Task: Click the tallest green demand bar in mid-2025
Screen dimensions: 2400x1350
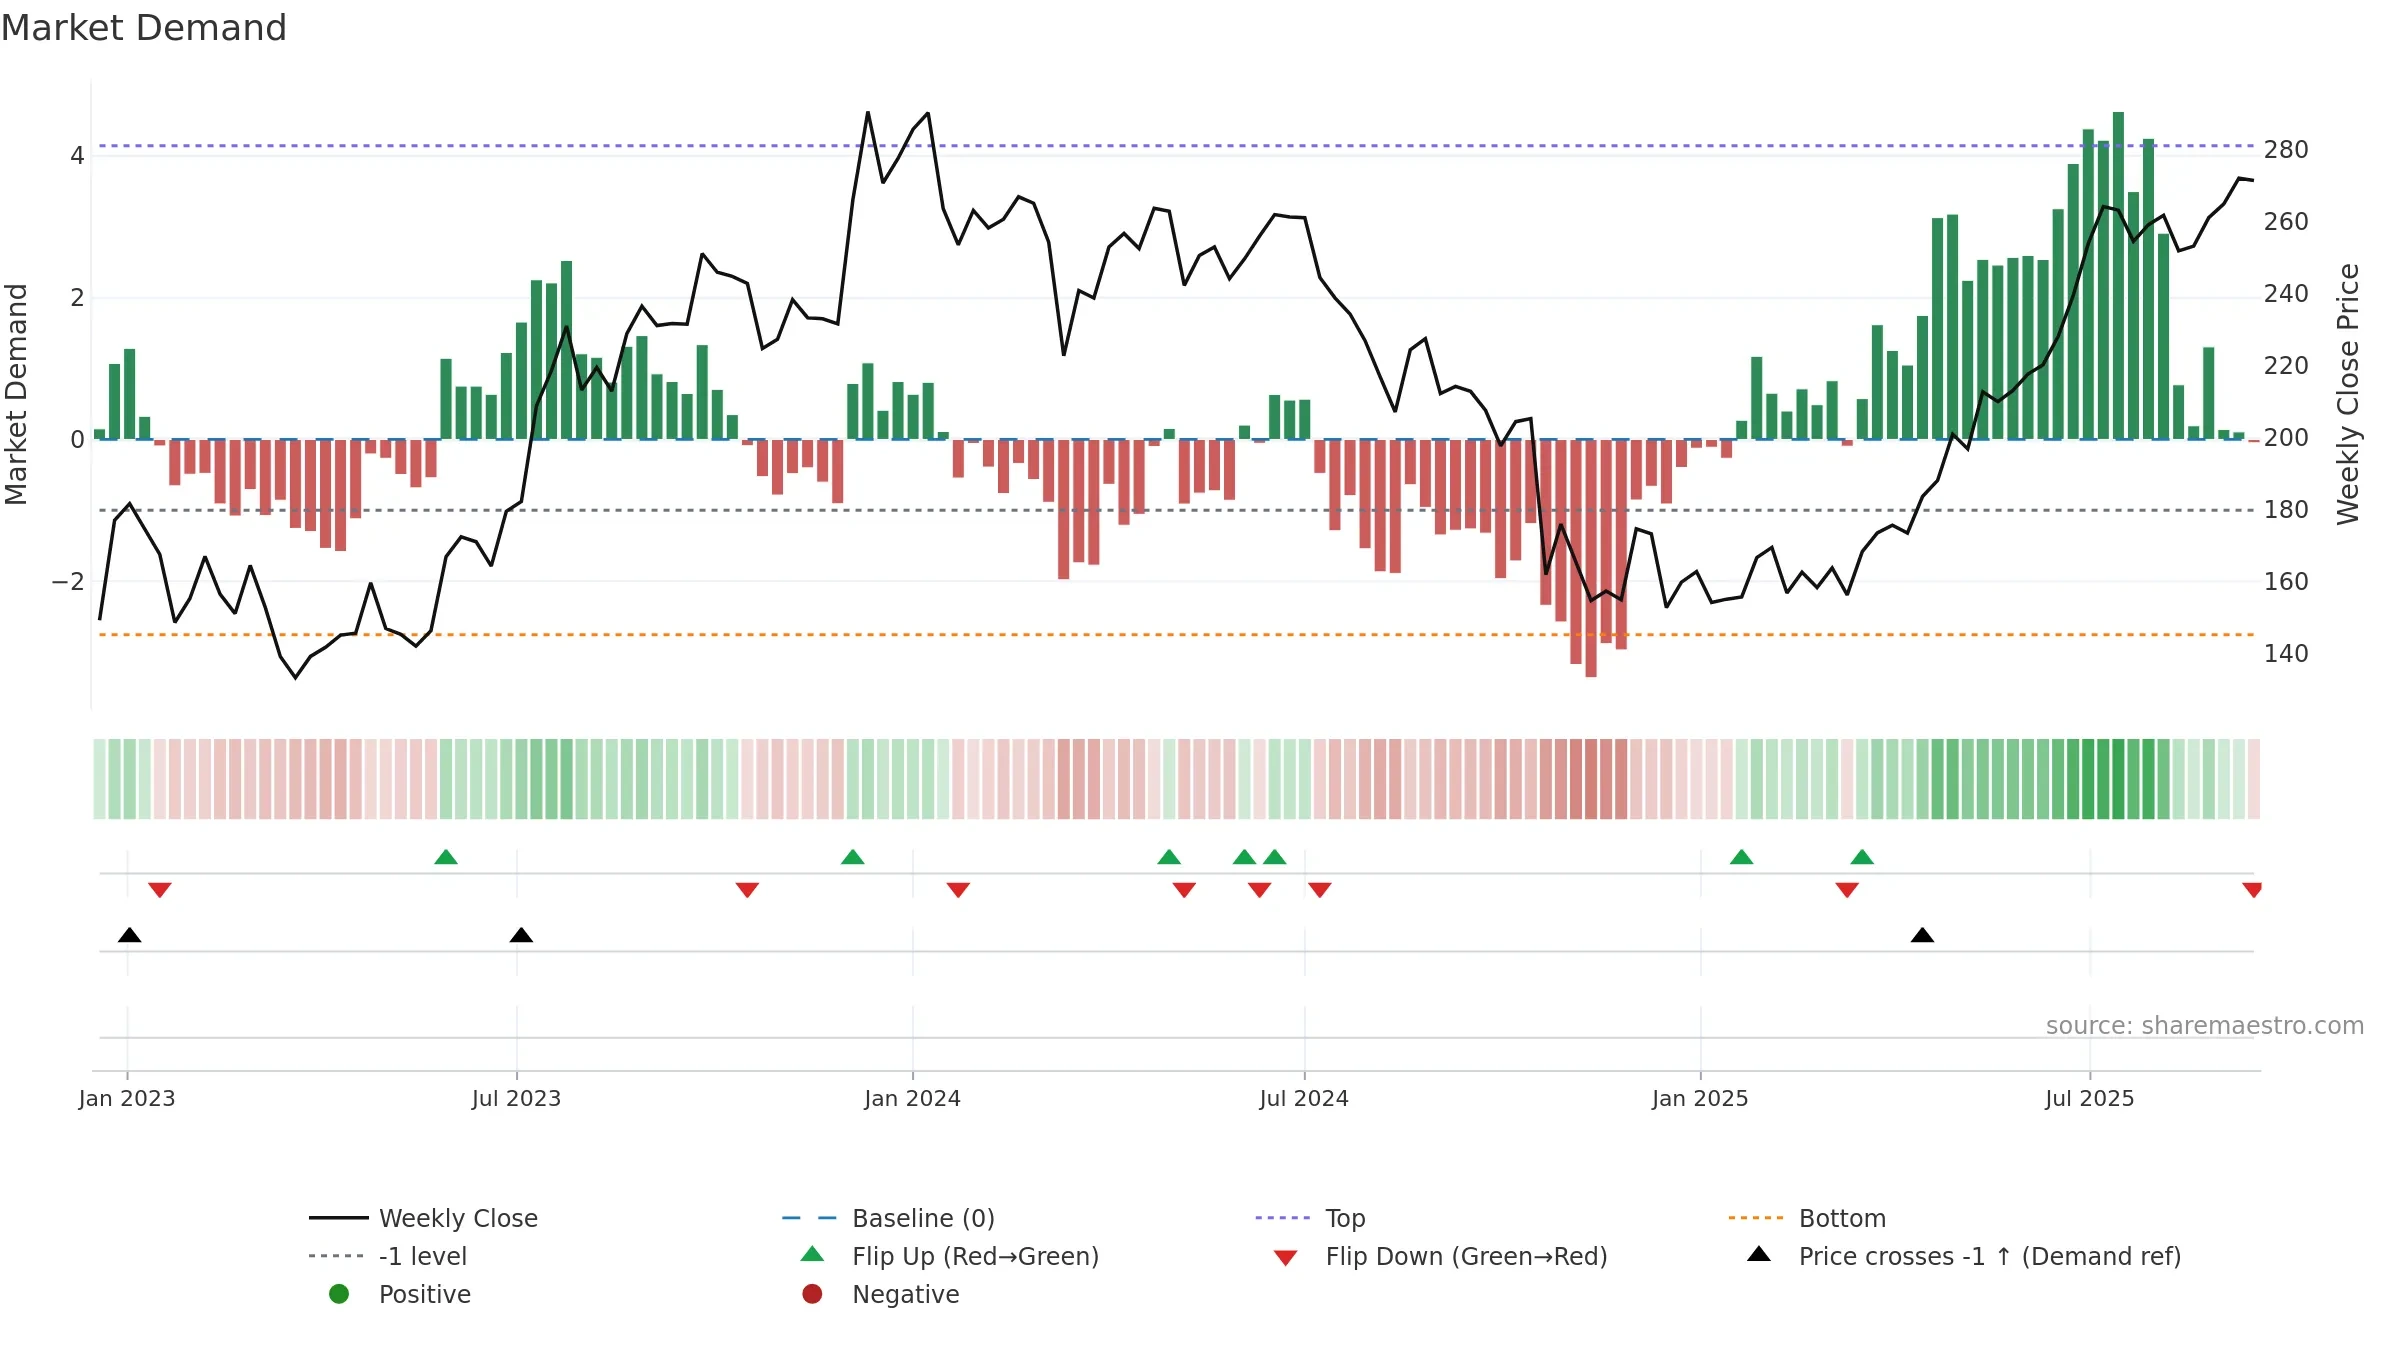Action: 2118,276
